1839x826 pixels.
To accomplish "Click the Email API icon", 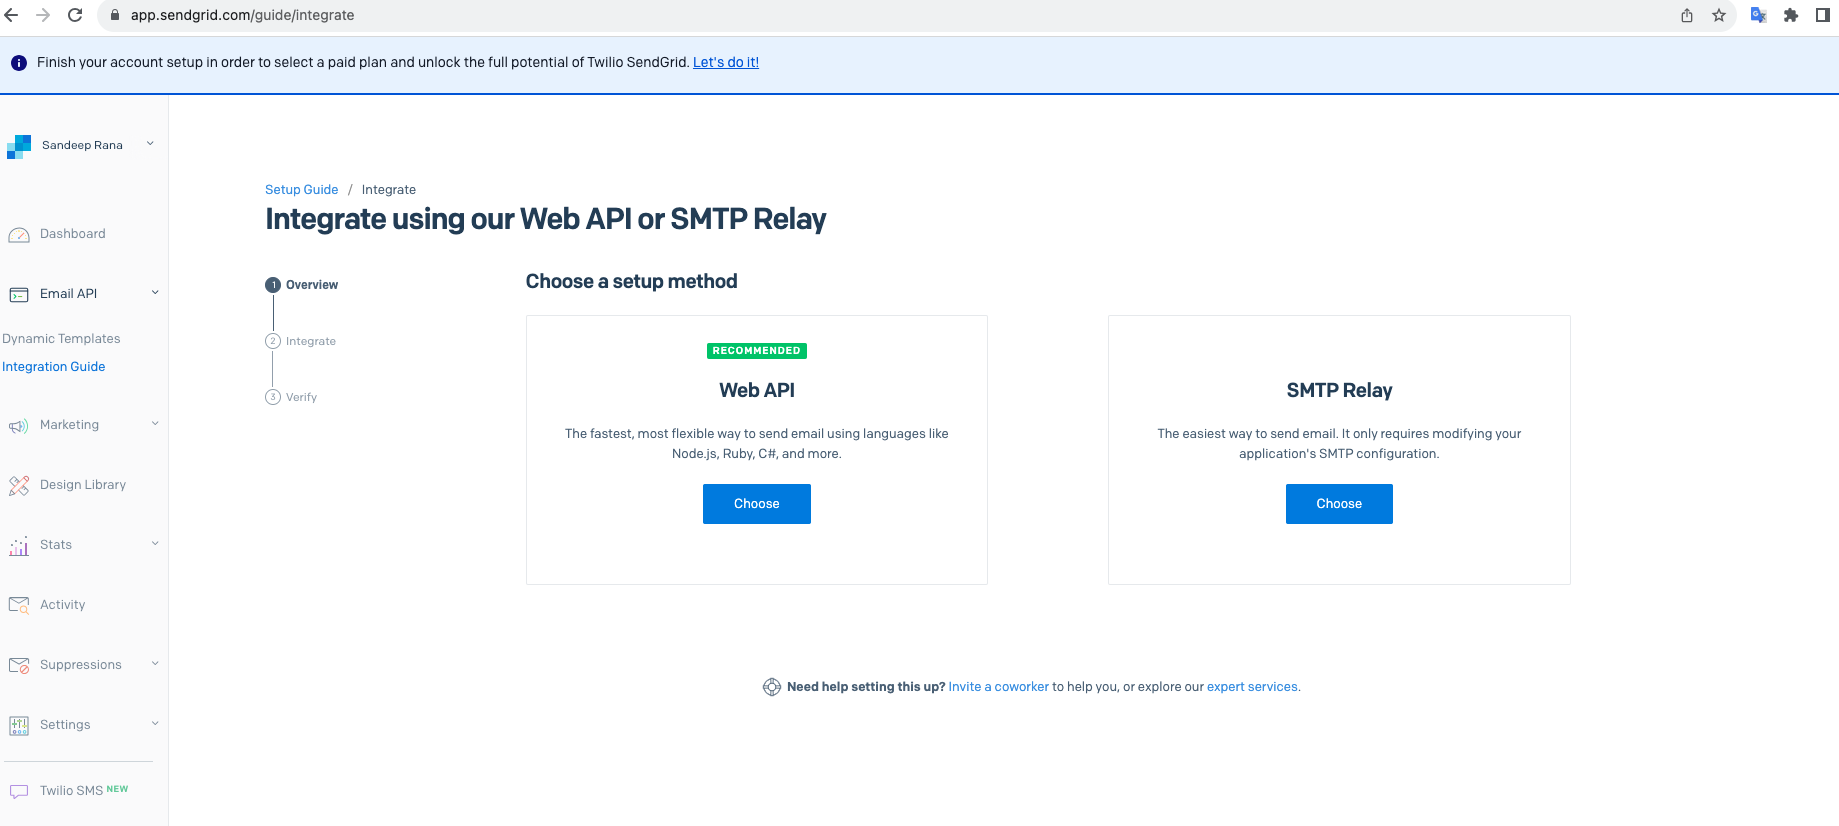I will pos(19,295).
